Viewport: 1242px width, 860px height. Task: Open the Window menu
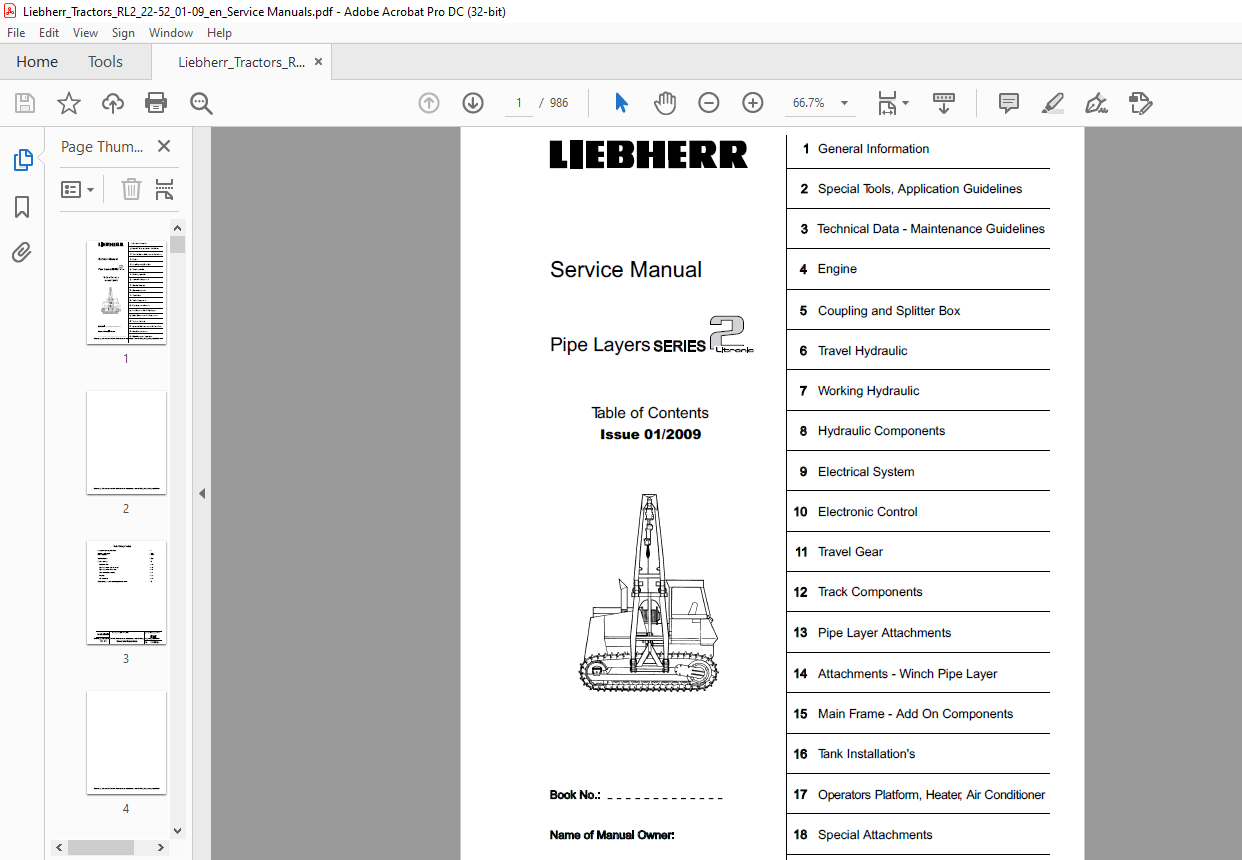coord(171,33)
